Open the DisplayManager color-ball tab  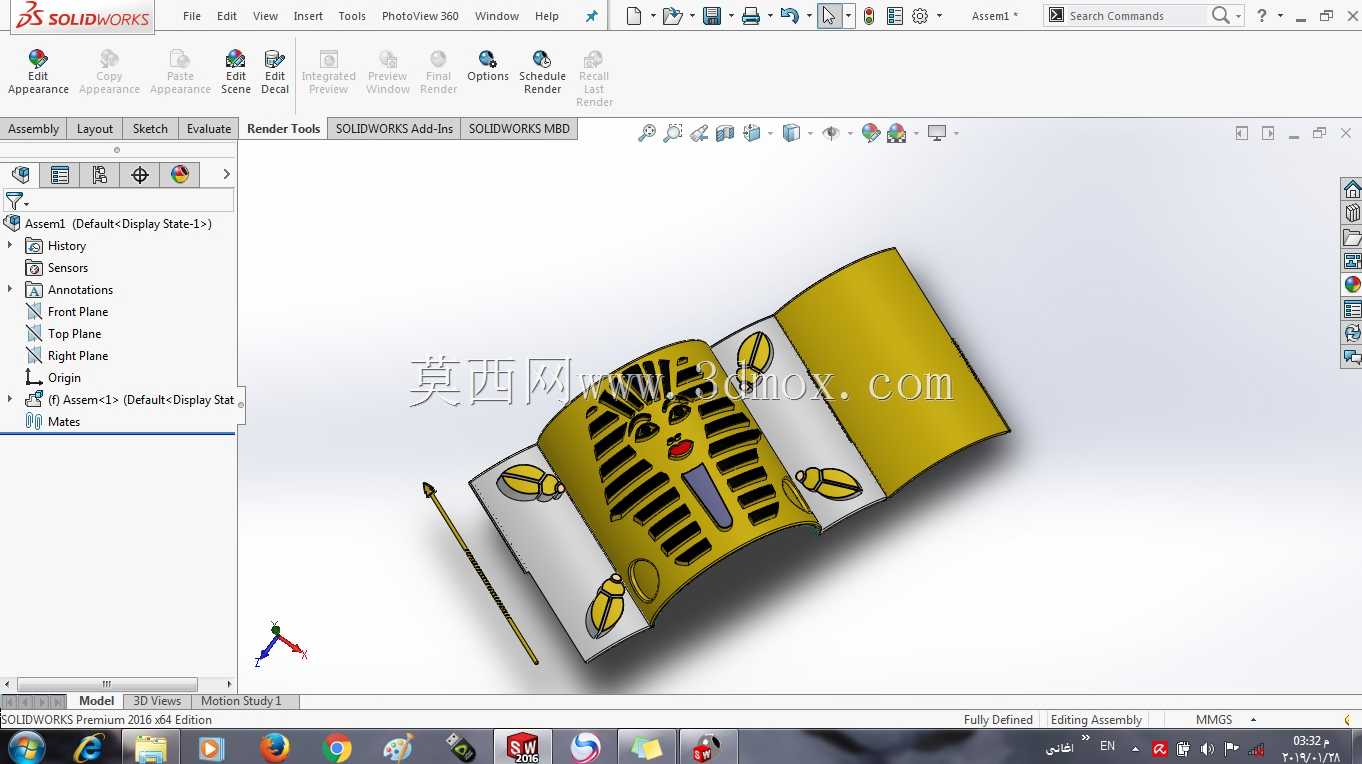pos(180,175)
